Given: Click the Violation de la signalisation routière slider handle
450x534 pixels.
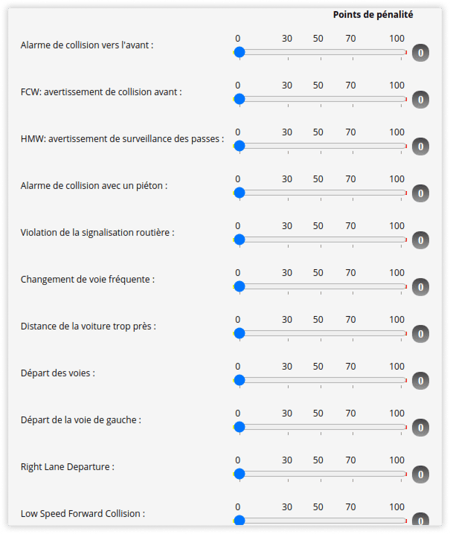Looking at the screenshot, I should point(239,239).
